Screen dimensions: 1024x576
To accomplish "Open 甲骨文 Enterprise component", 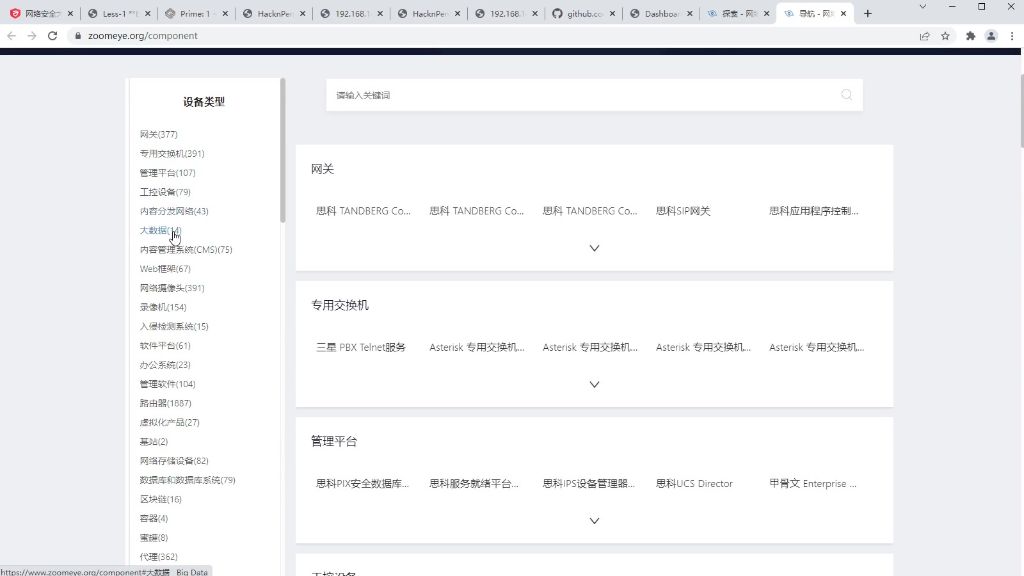I will click(x=813, y=484).
